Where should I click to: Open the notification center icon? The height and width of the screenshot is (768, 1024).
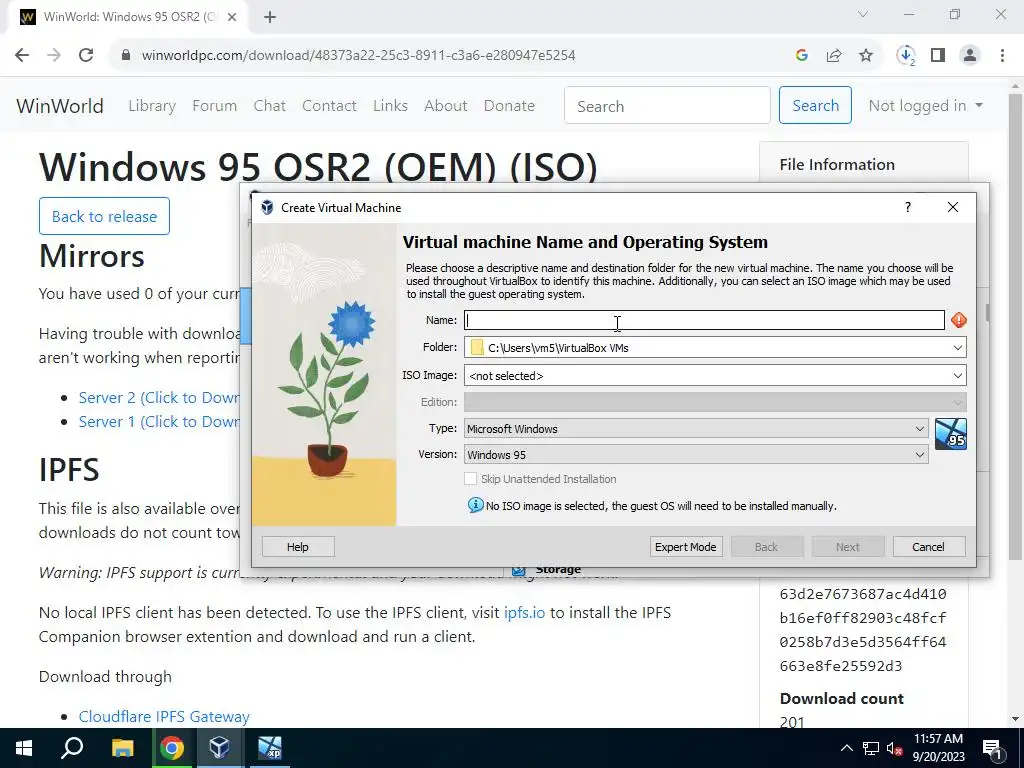coord(992,748)
